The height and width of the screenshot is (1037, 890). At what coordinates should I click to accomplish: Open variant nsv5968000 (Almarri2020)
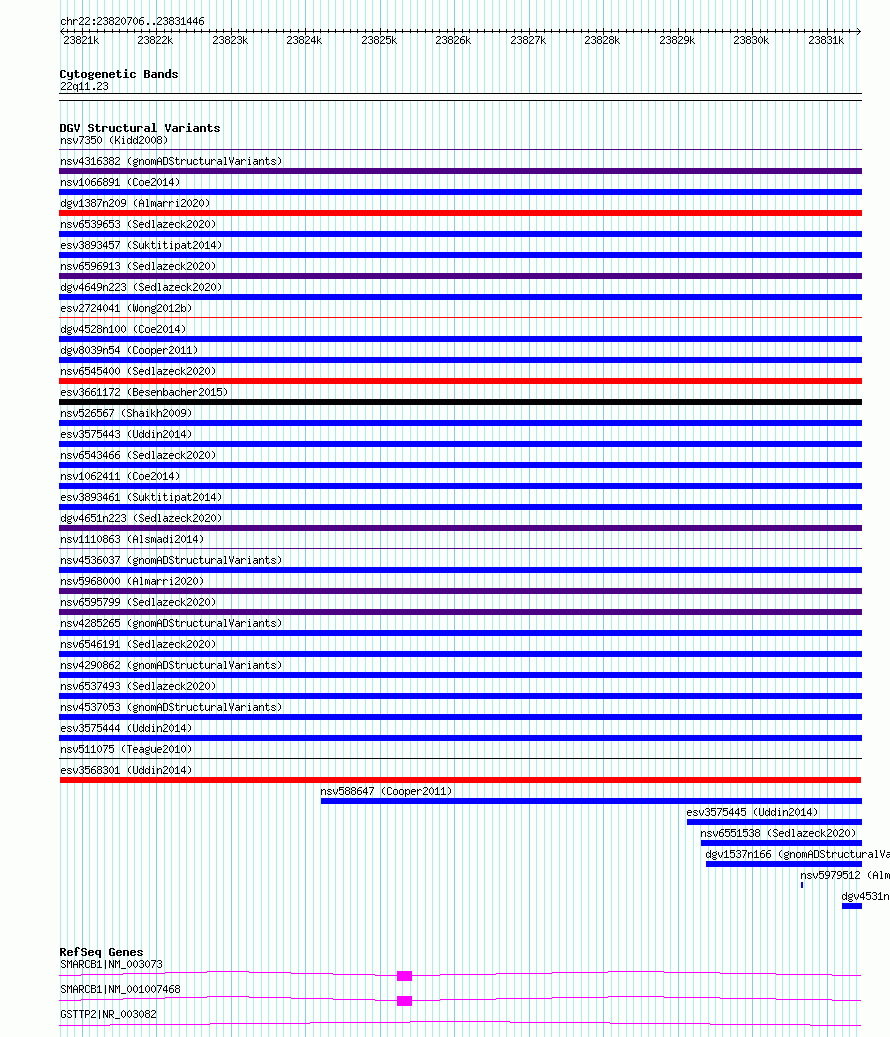pos(132,581)
